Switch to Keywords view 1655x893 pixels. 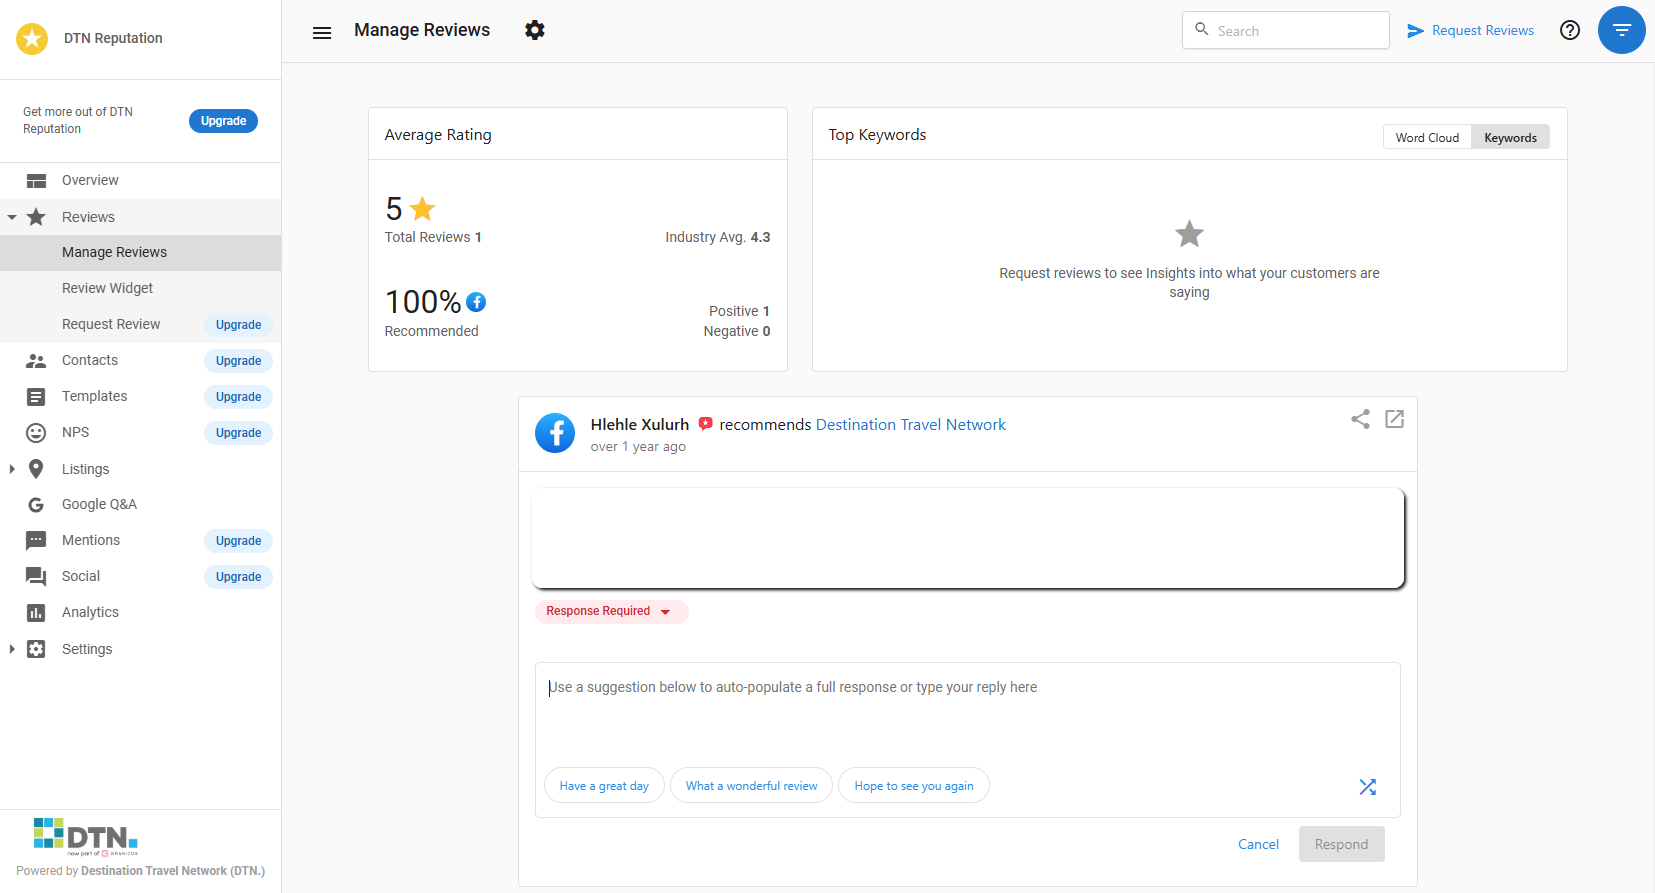coord(1510,138)
